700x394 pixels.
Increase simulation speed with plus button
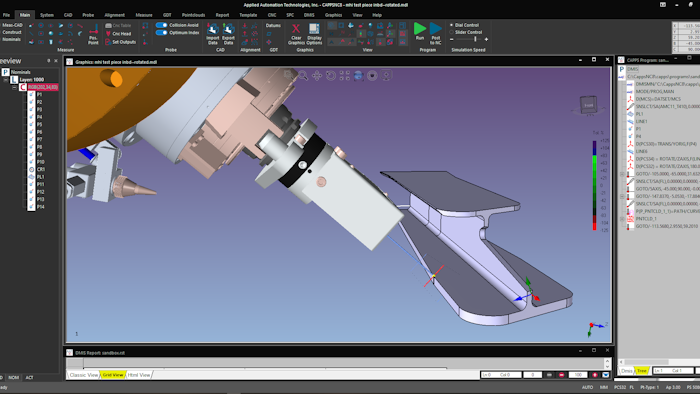pyautogui.click(x=486, y=39)
